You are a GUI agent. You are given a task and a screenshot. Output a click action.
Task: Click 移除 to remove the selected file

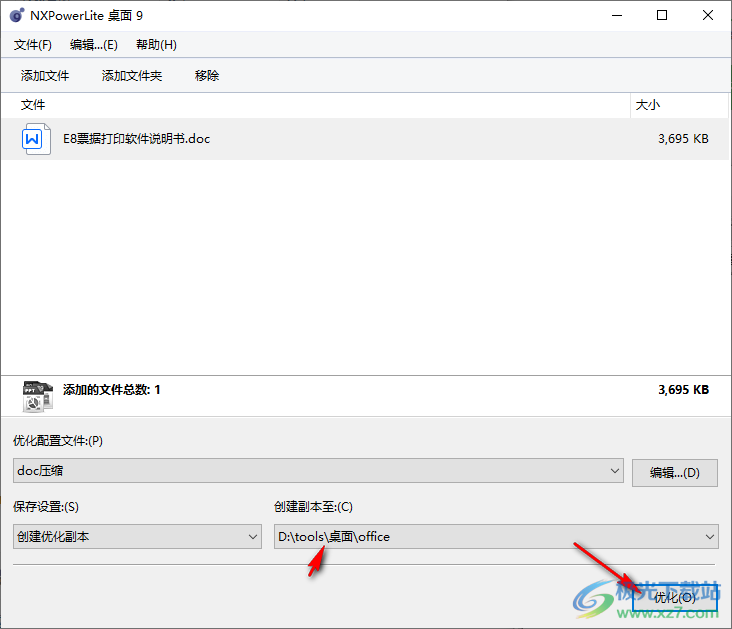tap(207, 76)
